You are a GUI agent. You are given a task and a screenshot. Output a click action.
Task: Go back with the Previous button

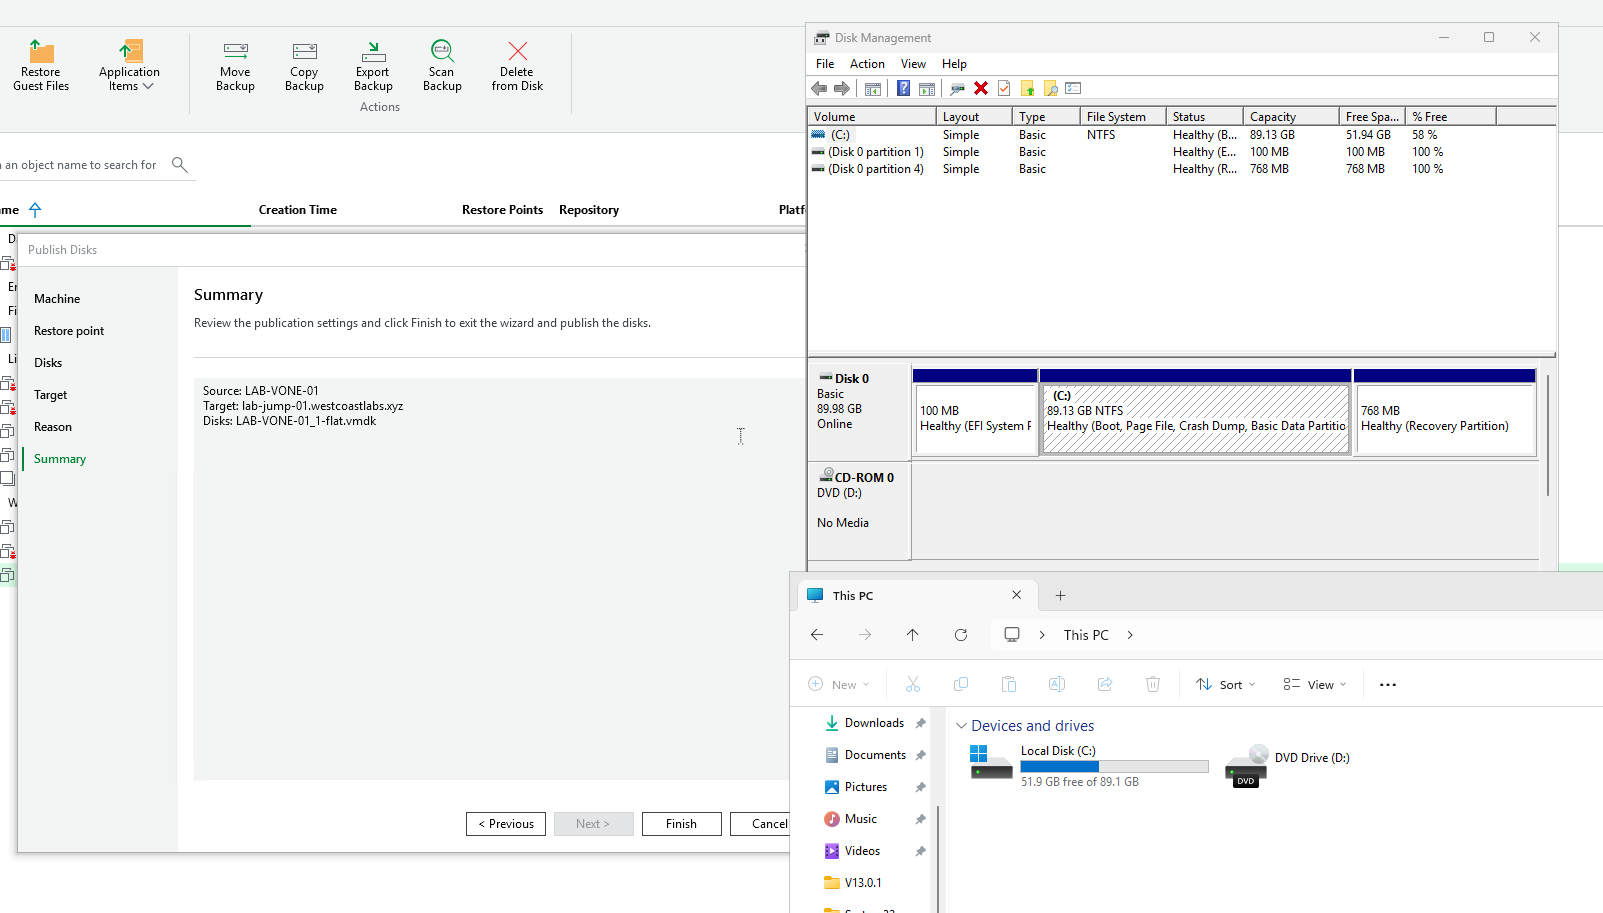(506, 824)
